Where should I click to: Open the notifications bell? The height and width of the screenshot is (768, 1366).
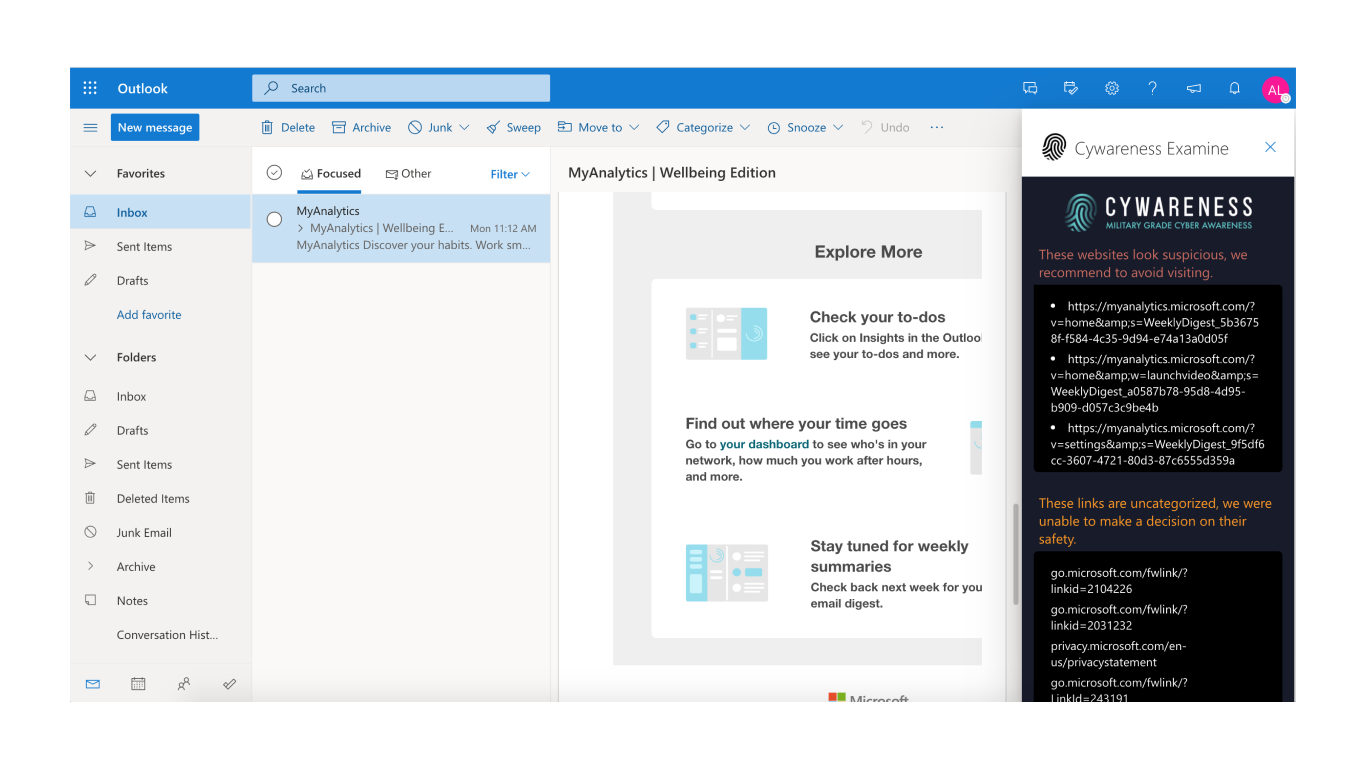pos(1235,88)
